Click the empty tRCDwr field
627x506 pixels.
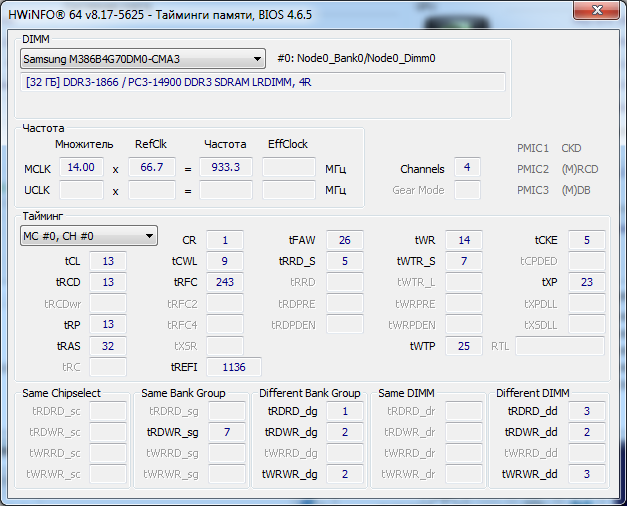[x=108, y=303]
